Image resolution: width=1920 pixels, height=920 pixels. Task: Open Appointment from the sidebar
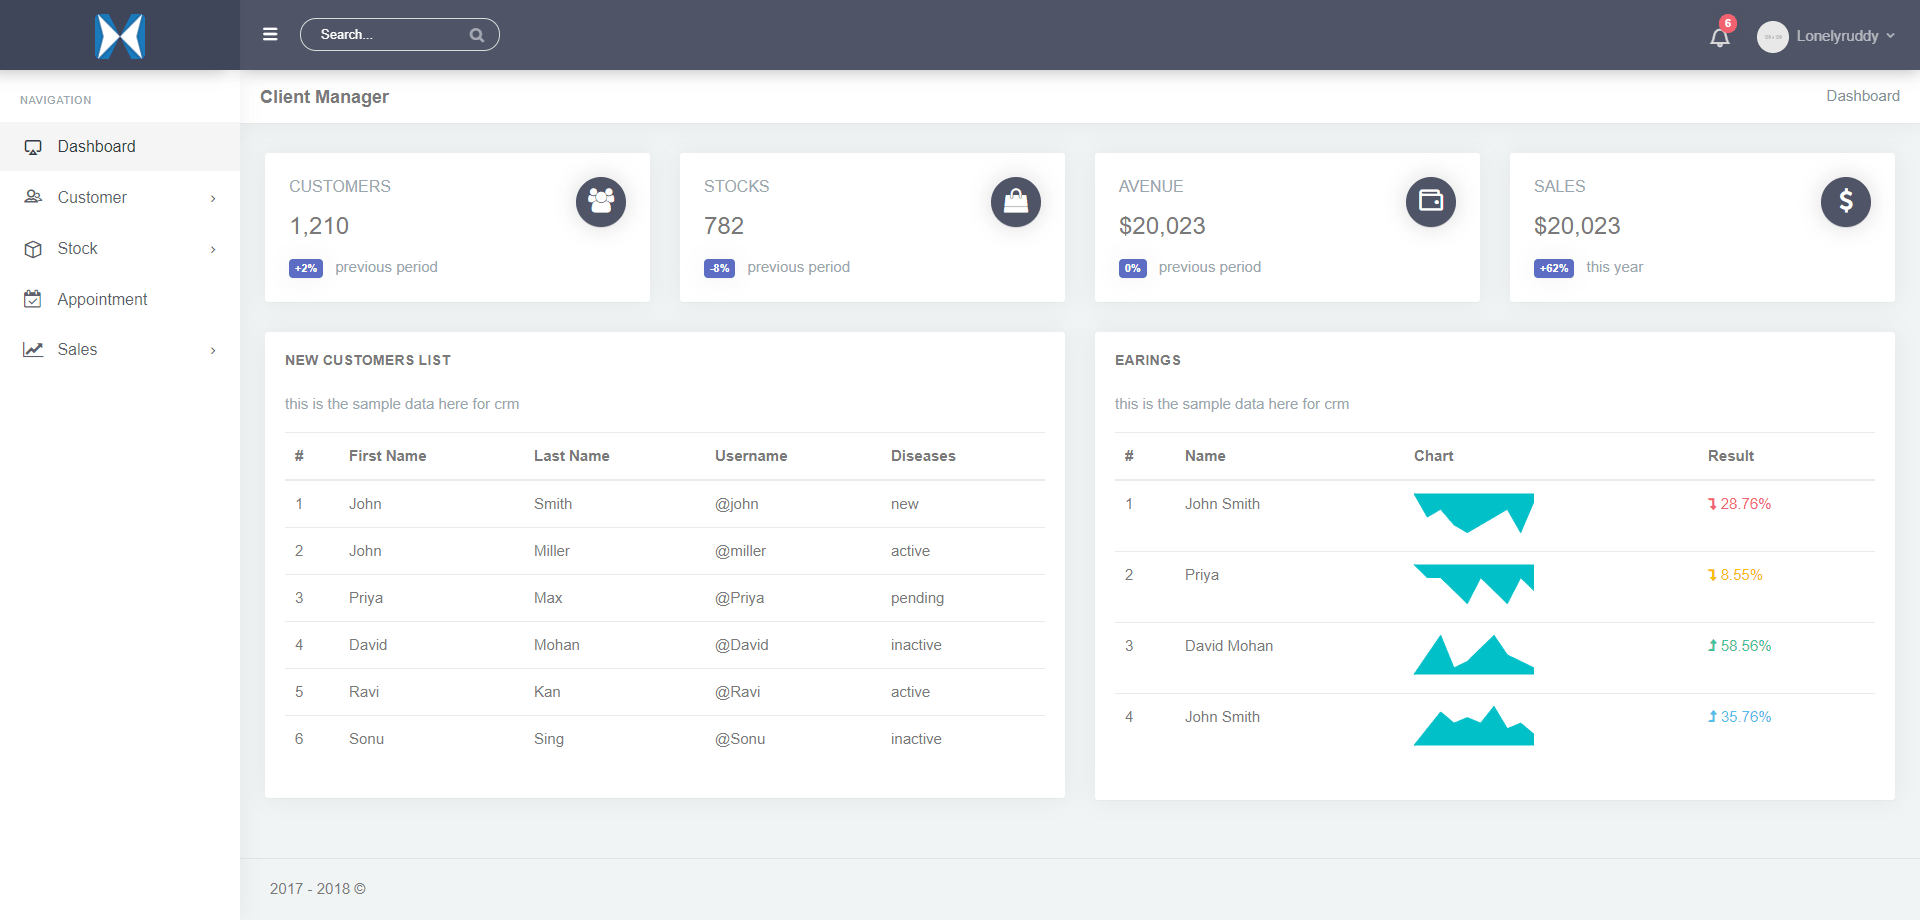(102, 300)
